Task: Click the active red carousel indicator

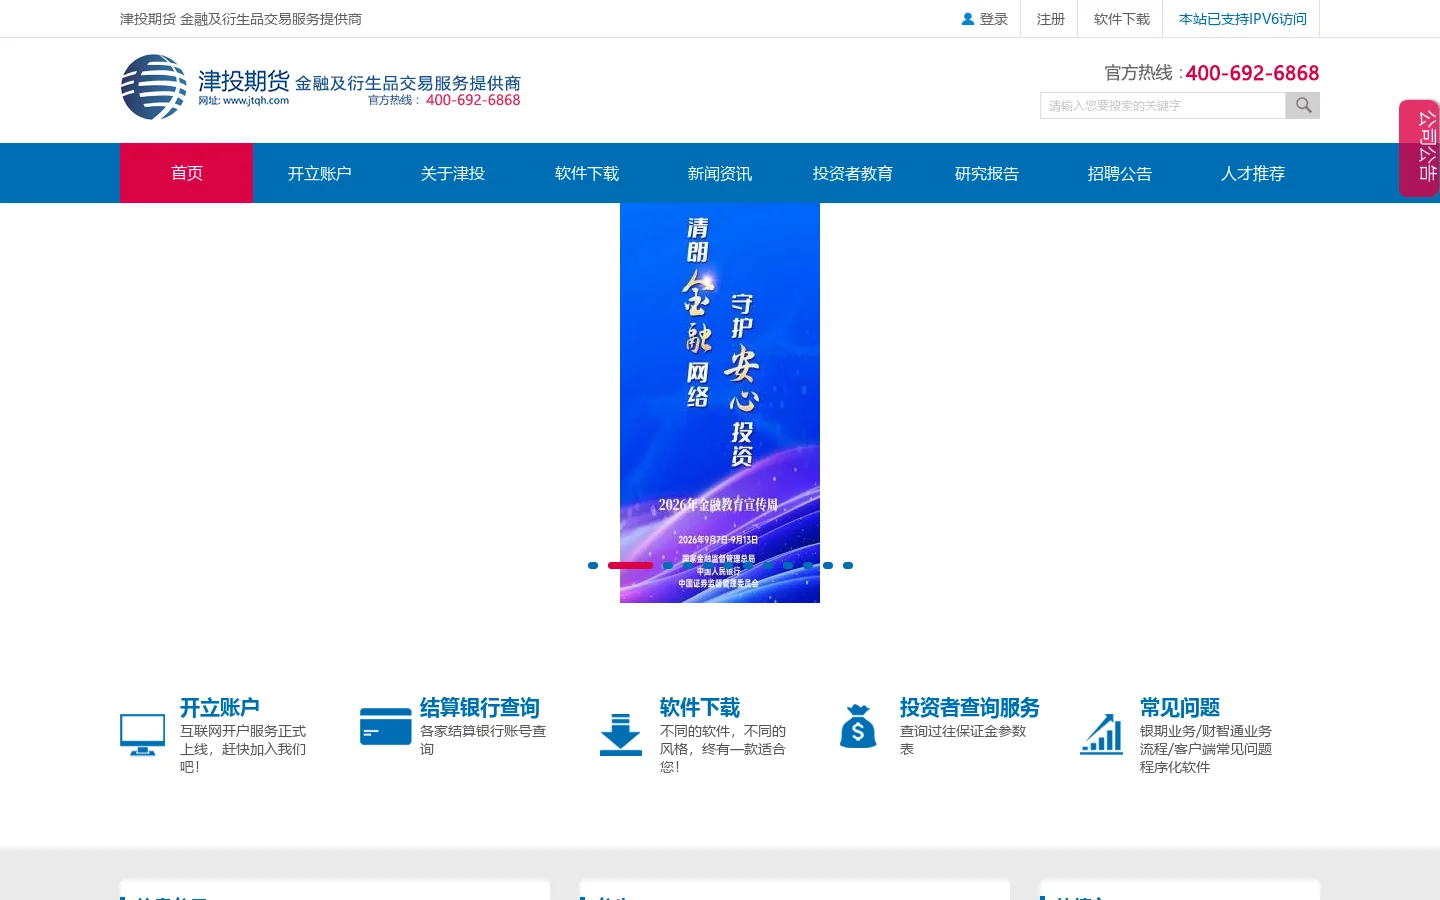Action: pos(630,566)
